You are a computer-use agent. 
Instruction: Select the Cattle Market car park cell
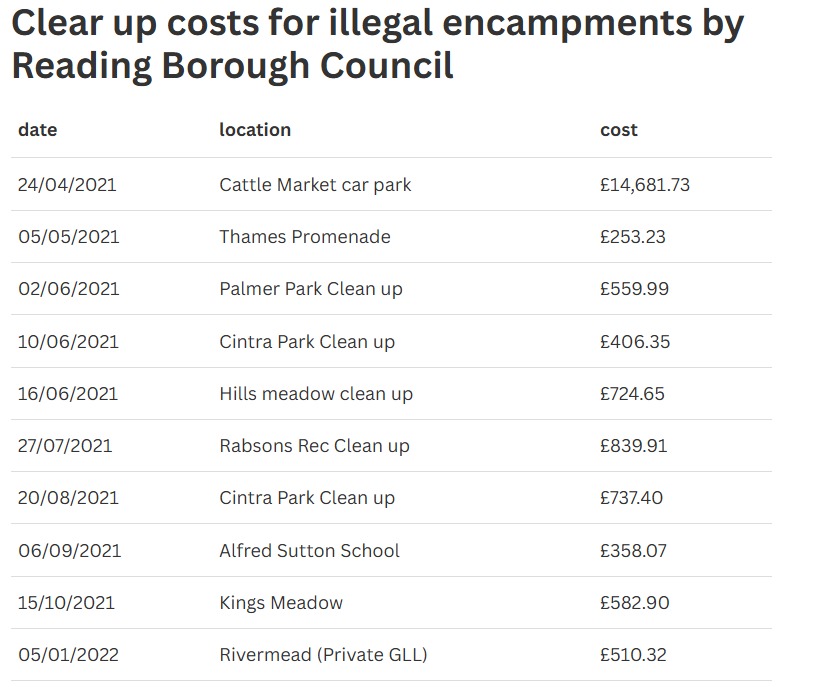315,185
